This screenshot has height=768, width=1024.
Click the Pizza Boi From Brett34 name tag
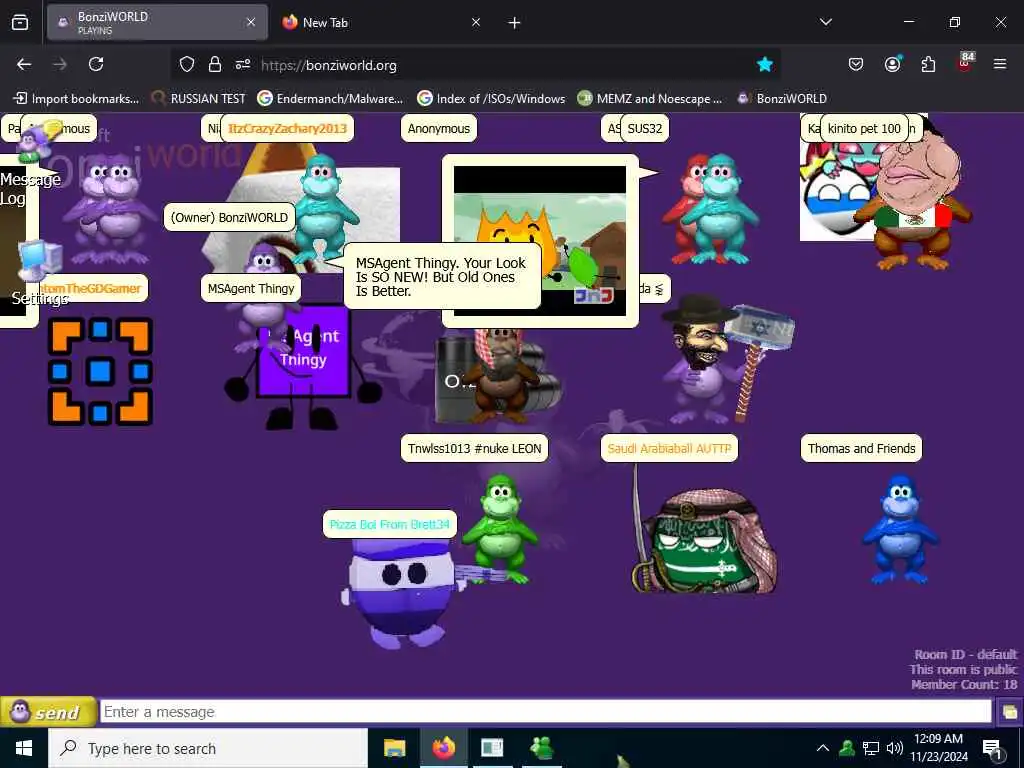tap(390, 524)
